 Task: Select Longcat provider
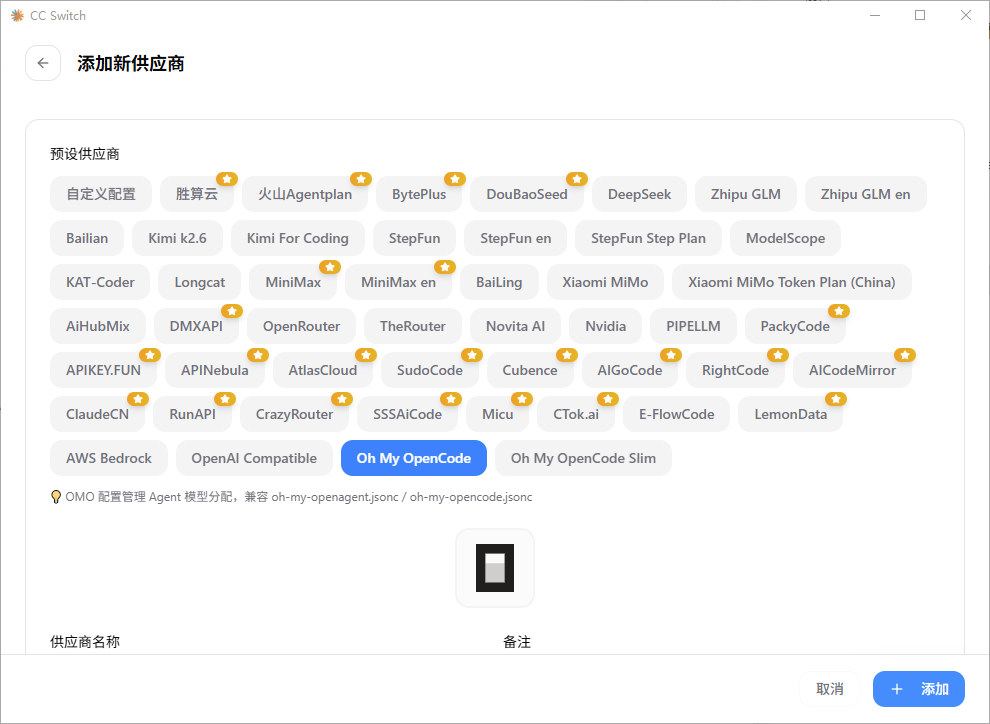pos(200,282)
